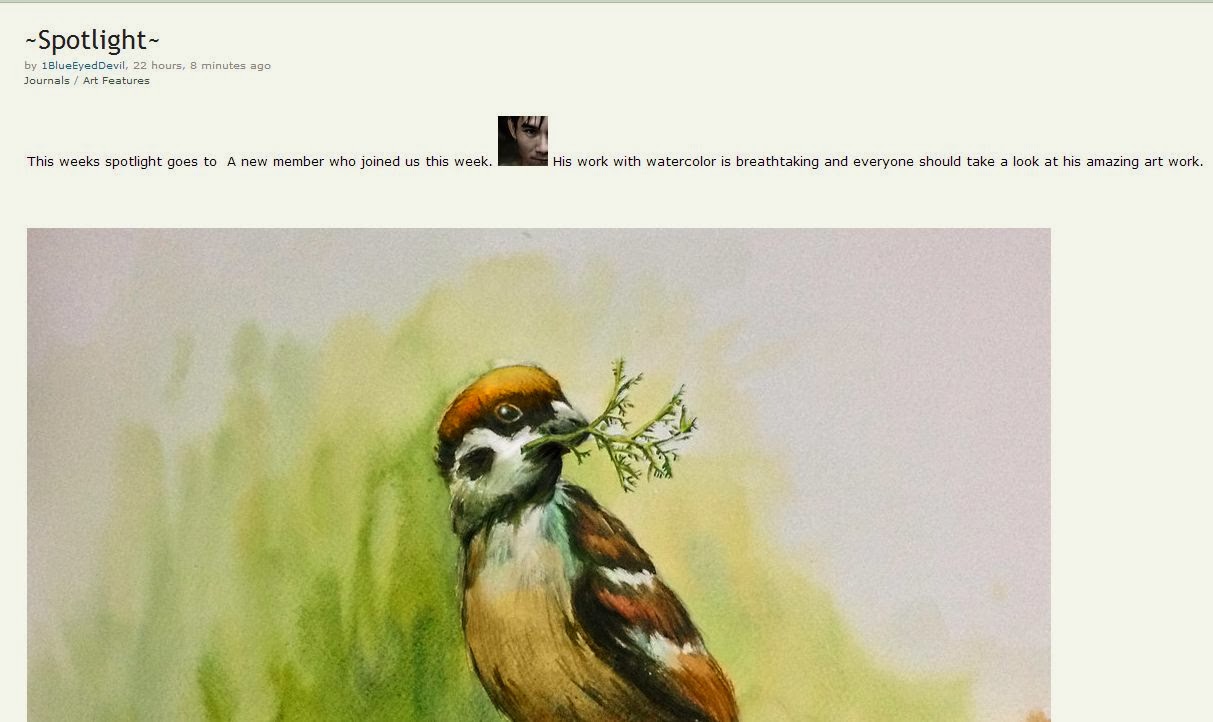The height and width of the screenshot is (722, 1213).
Task: Open the Journals category link
Action: pos(47,81)
